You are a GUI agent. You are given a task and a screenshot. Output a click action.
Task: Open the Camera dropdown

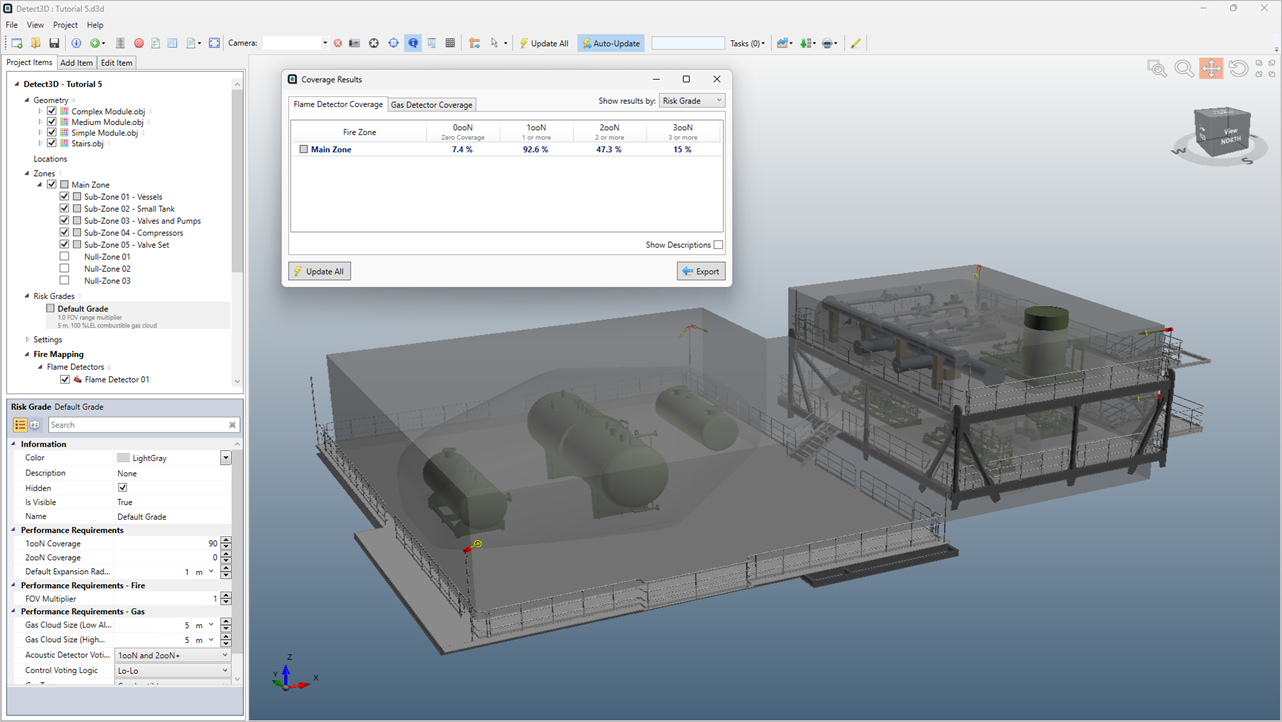(x=324, y=43)
